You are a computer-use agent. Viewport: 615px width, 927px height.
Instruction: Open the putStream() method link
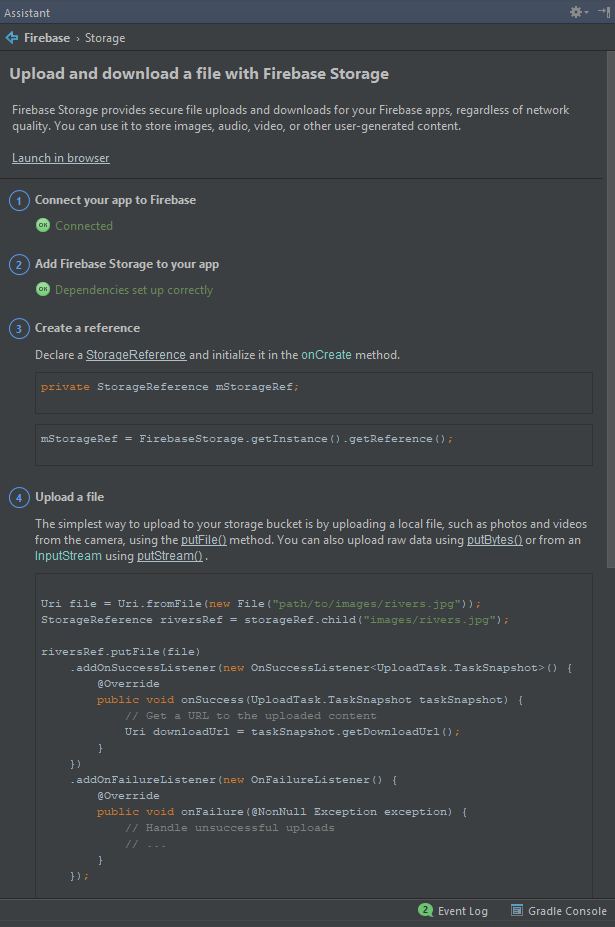(x=170, y=556)
